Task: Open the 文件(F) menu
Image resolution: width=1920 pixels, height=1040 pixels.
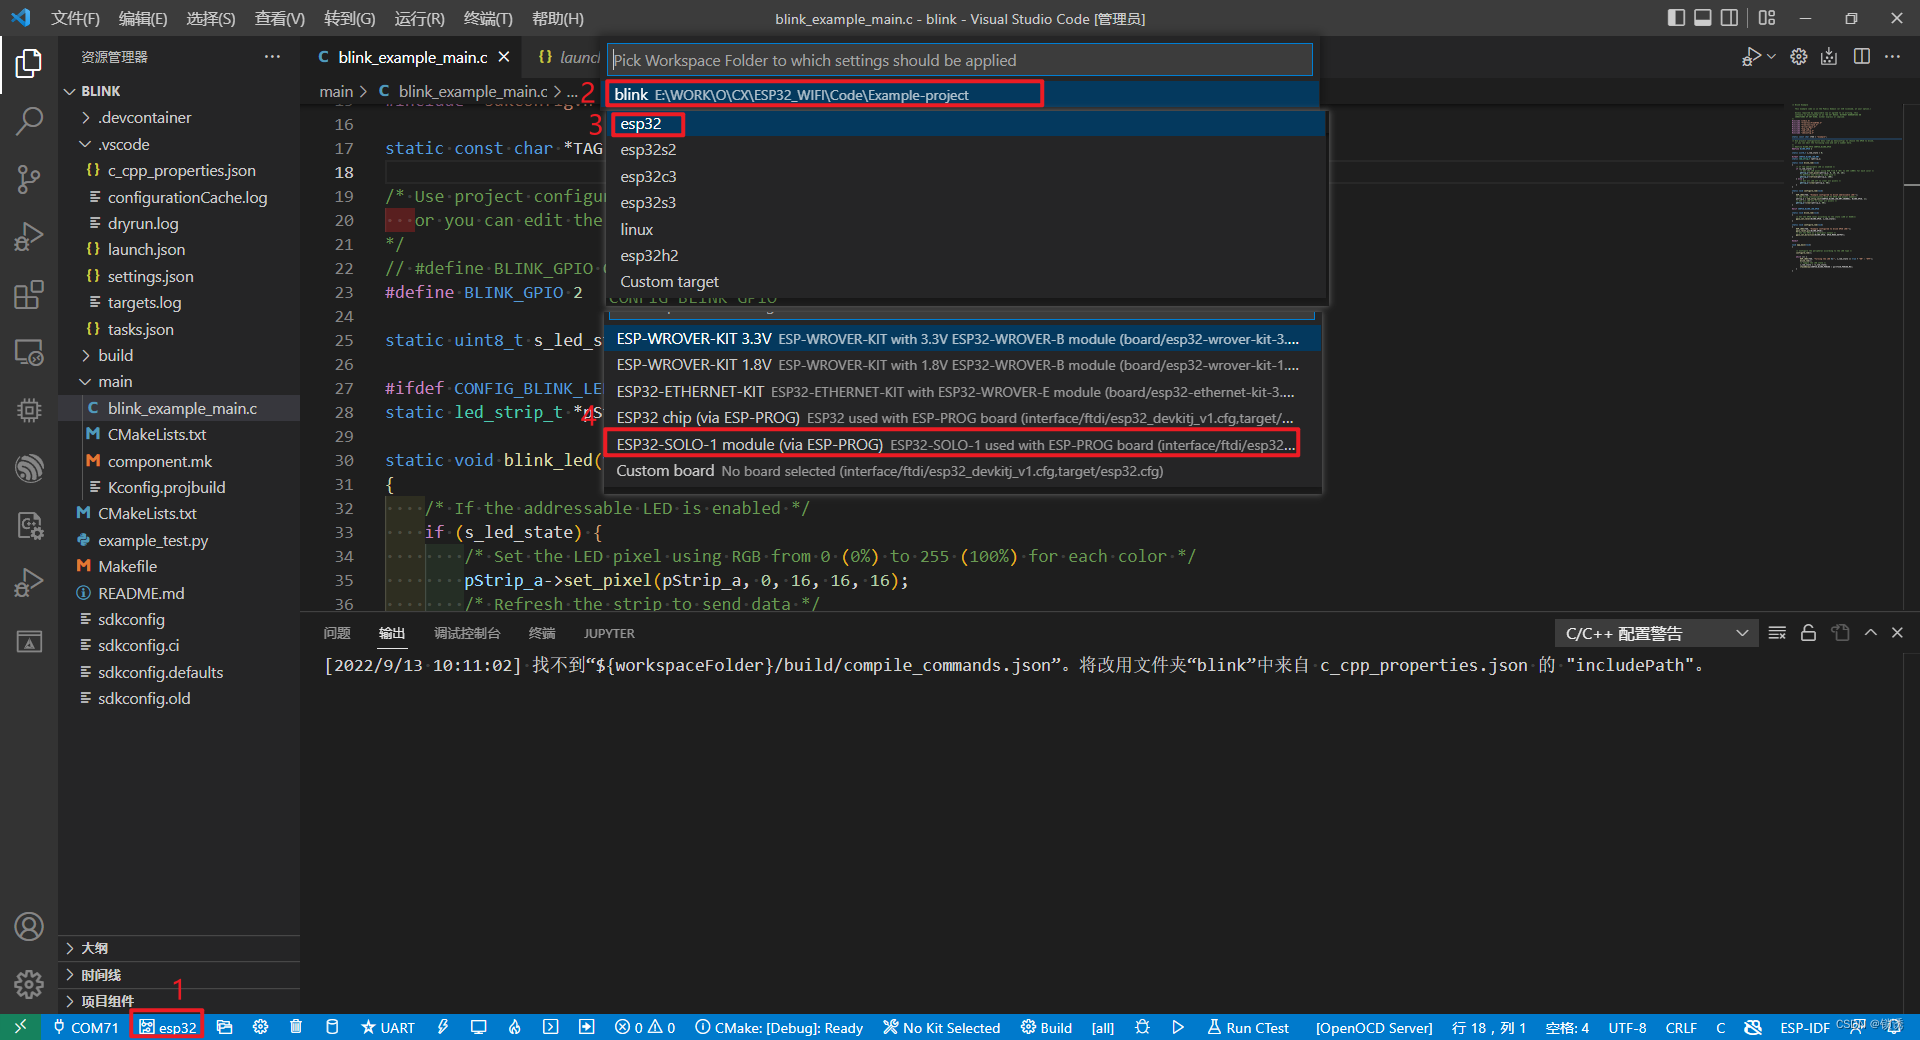Action: 76,18
